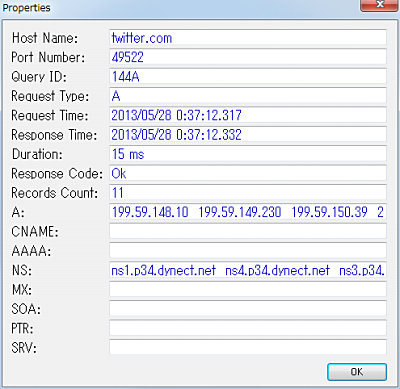Image resolution: width=400 pixels, height=389 pixels.
Task: Click the Query ID field 144A
Action: point(248,76)
